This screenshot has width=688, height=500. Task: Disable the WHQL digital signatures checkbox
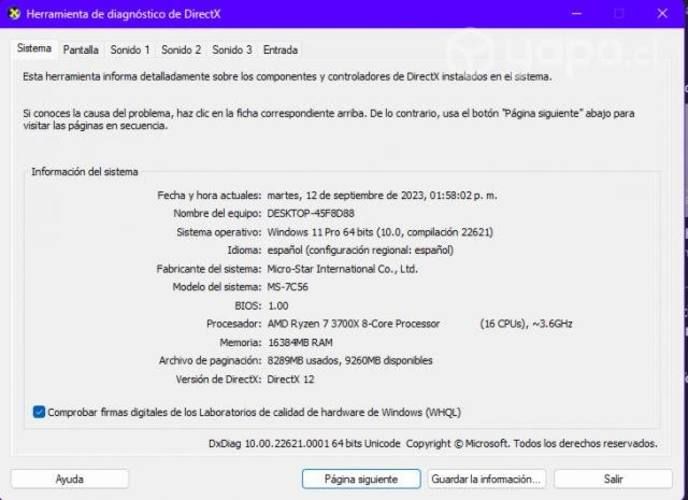tap(39, 412)
